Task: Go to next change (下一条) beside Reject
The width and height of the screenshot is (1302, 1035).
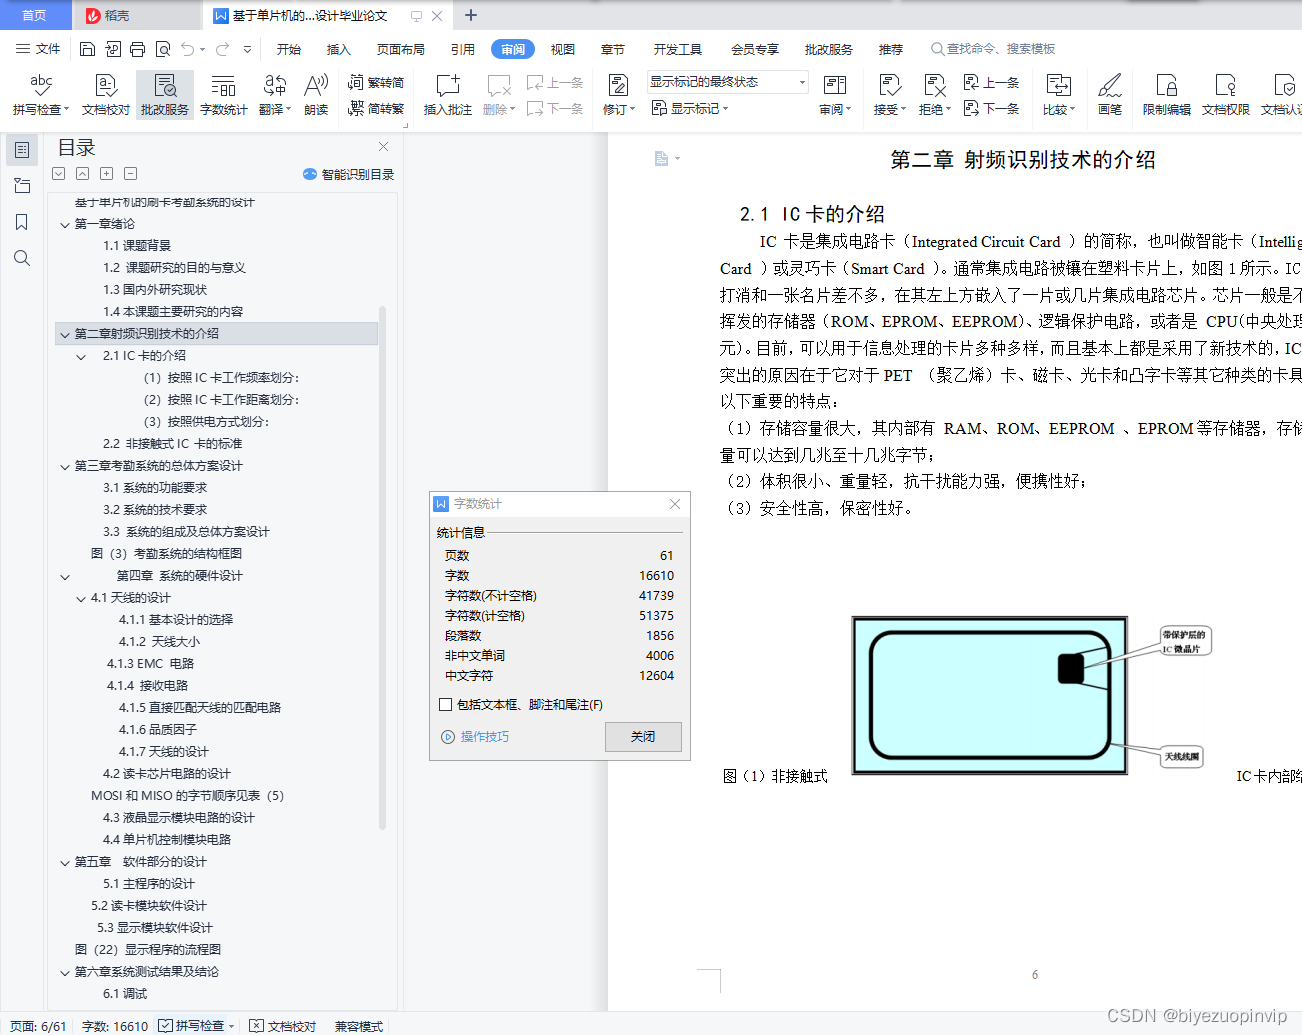Action: coord(991,108)
